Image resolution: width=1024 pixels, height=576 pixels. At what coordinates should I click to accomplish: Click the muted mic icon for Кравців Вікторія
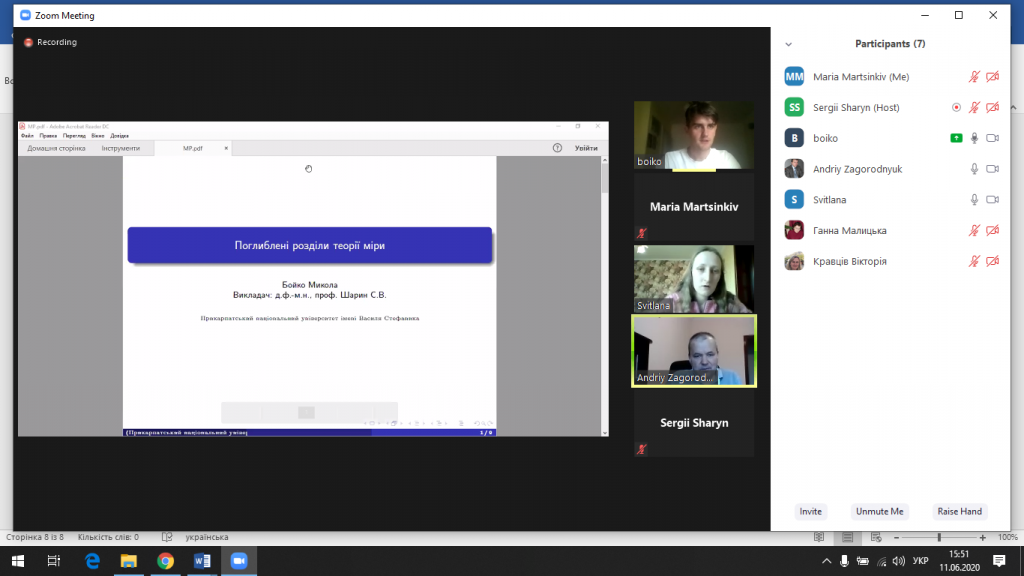(x=974, y=262)
